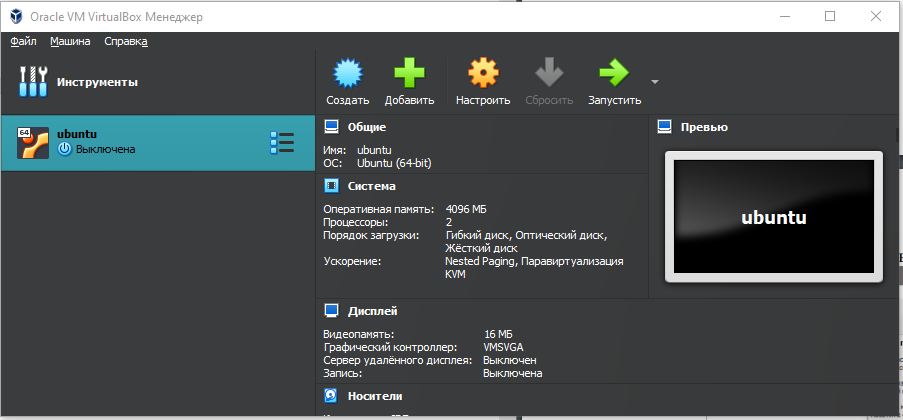Click the VirtualBox title bar app icon

16,16
